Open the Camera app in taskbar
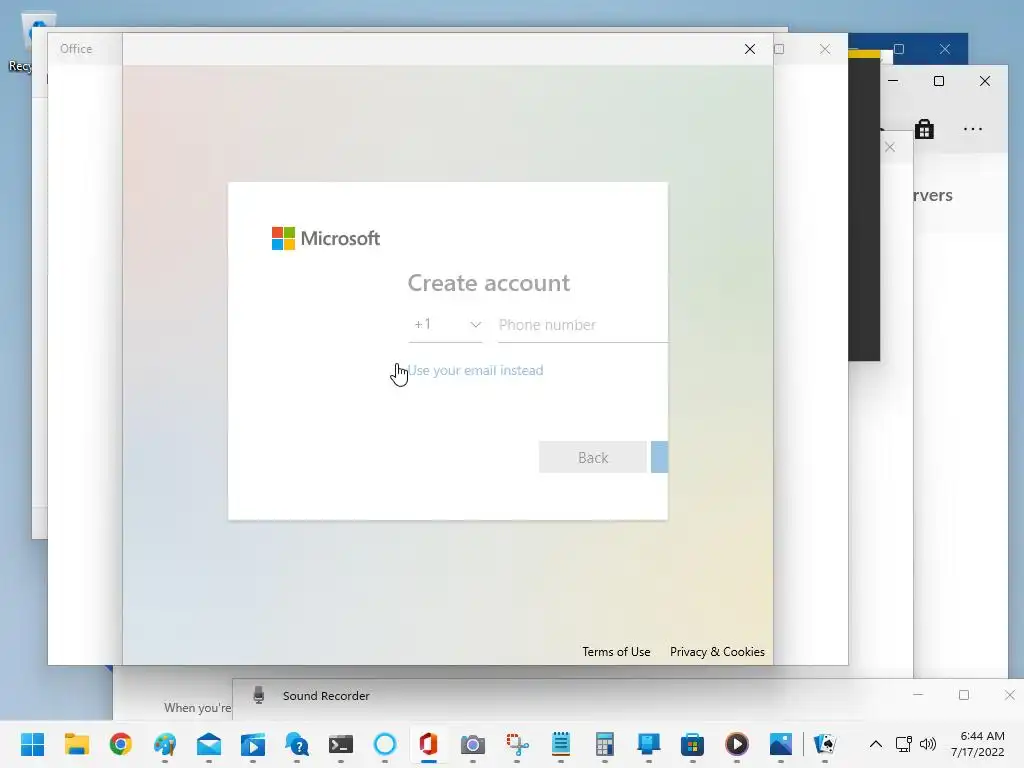Screen dimensions: 1024x768 click(473, 744)
